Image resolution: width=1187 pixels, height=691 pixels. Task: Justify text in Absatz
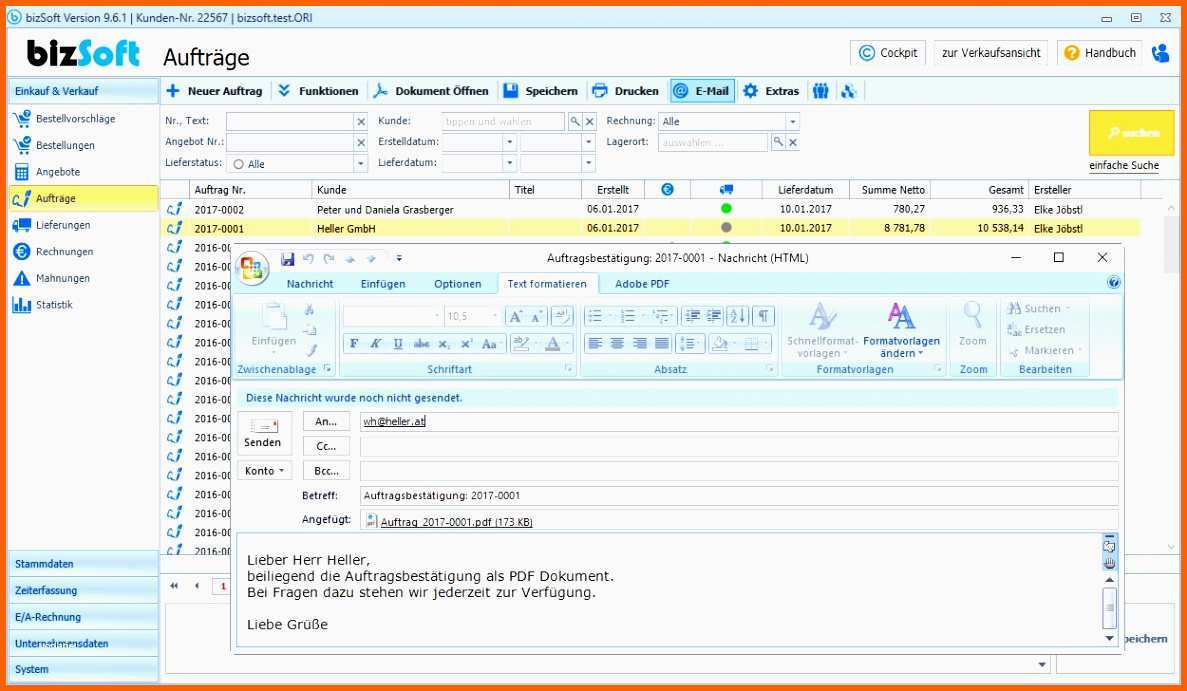[662, 344]
